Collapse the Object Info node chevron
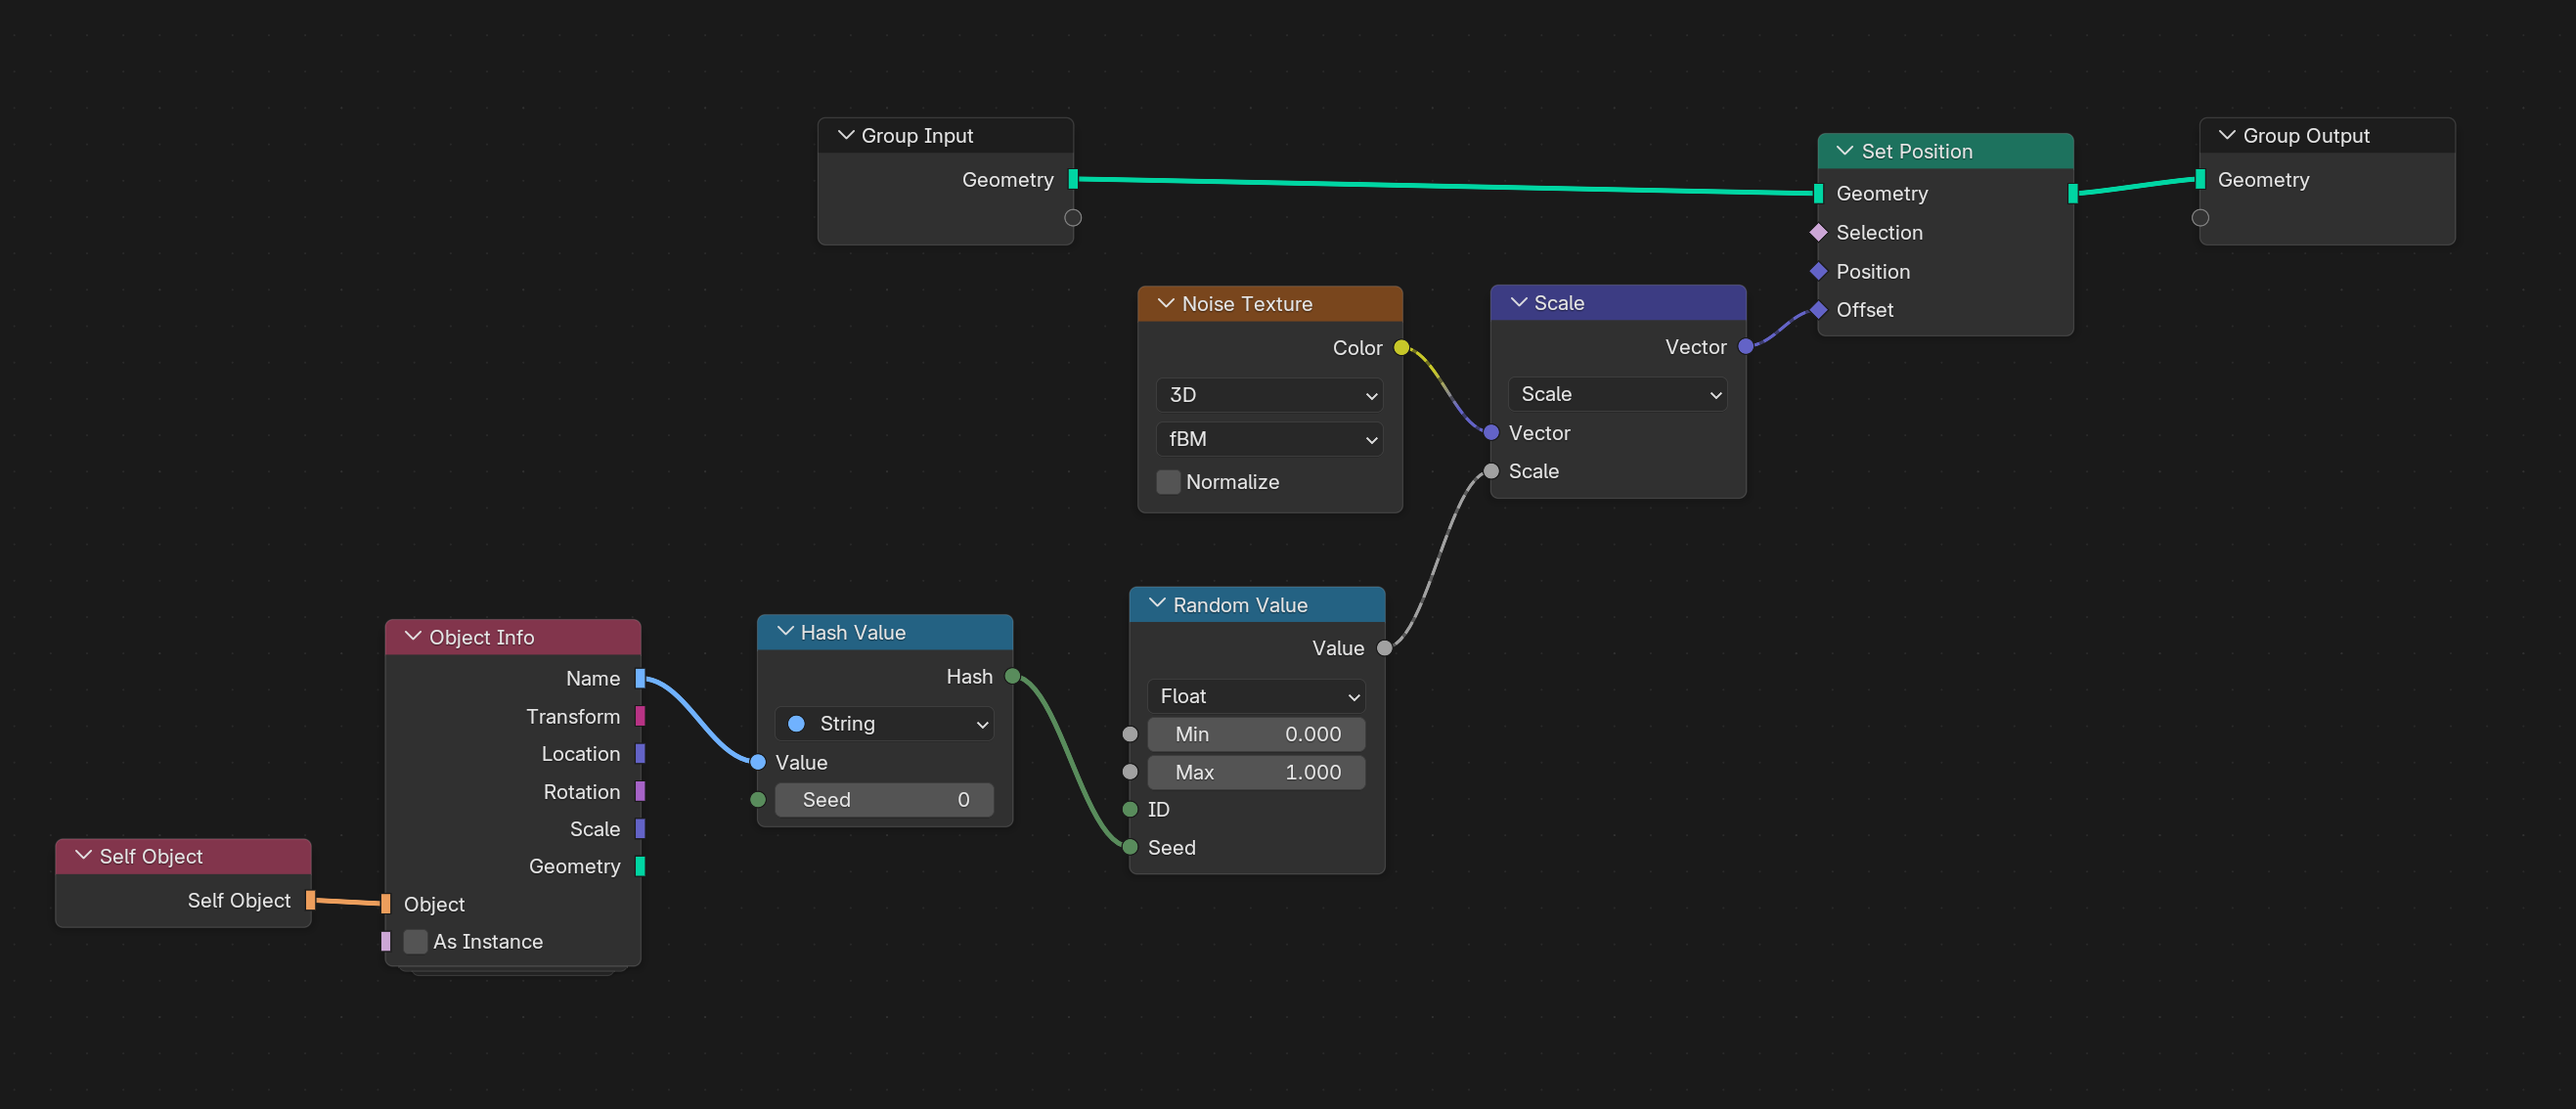Screen dimensions: 2576x1109 click(x=413, y=636)
